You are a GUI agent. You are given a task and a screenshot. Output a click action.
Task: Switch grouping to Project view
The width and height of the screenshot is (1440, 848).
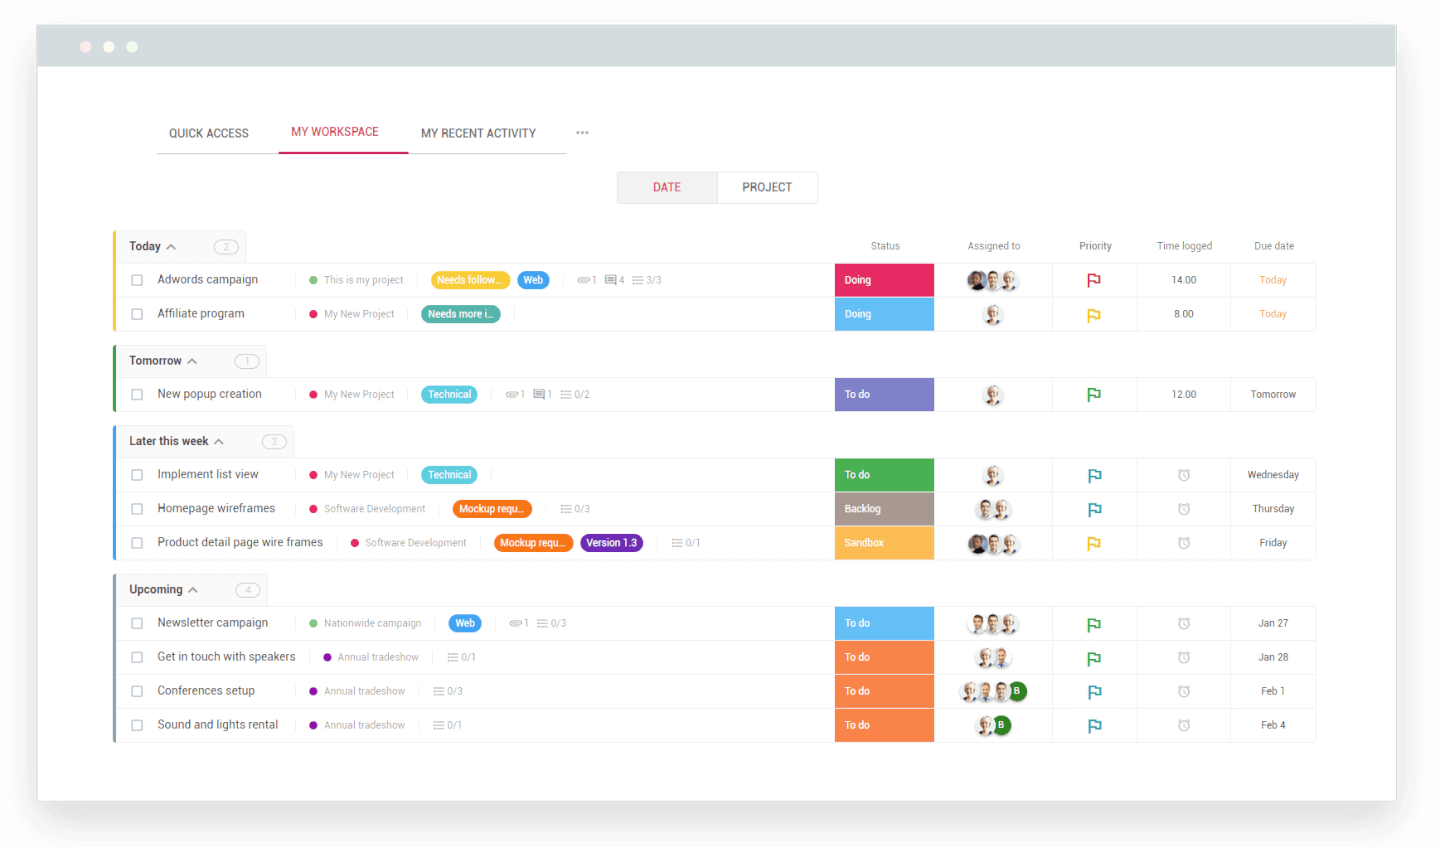point(767,187)
